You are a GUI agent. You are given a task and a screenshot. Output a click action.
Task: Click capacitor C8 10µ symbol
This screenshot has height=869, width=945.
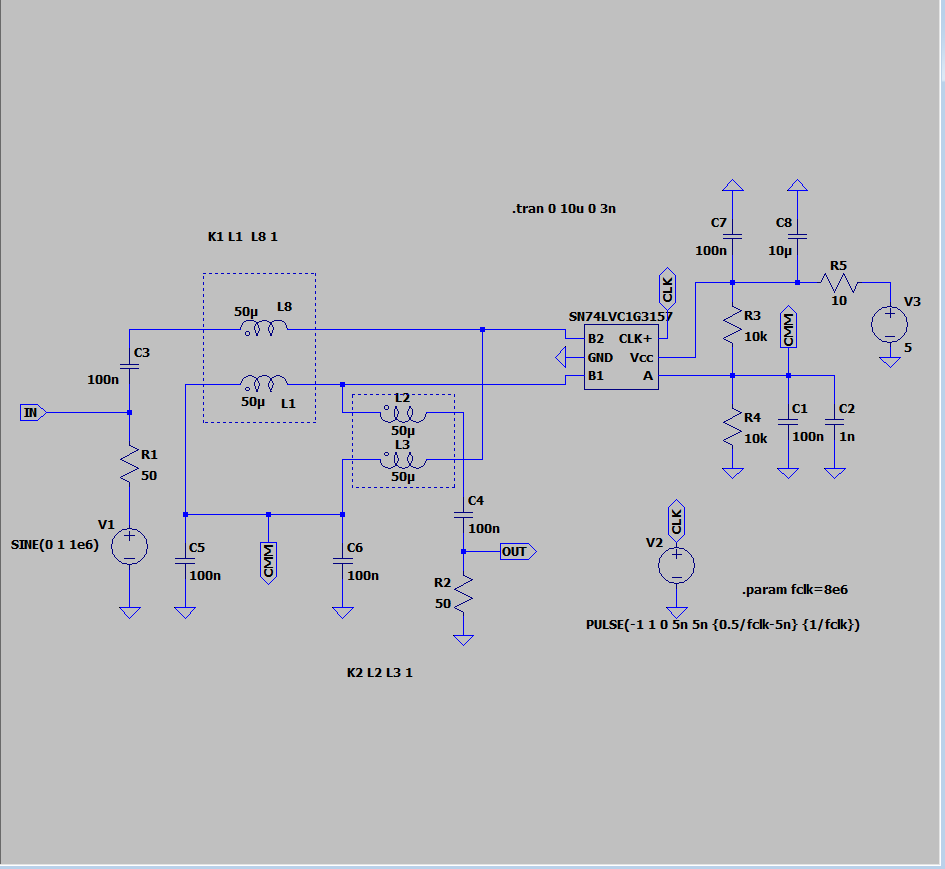(x=797, y=237)
